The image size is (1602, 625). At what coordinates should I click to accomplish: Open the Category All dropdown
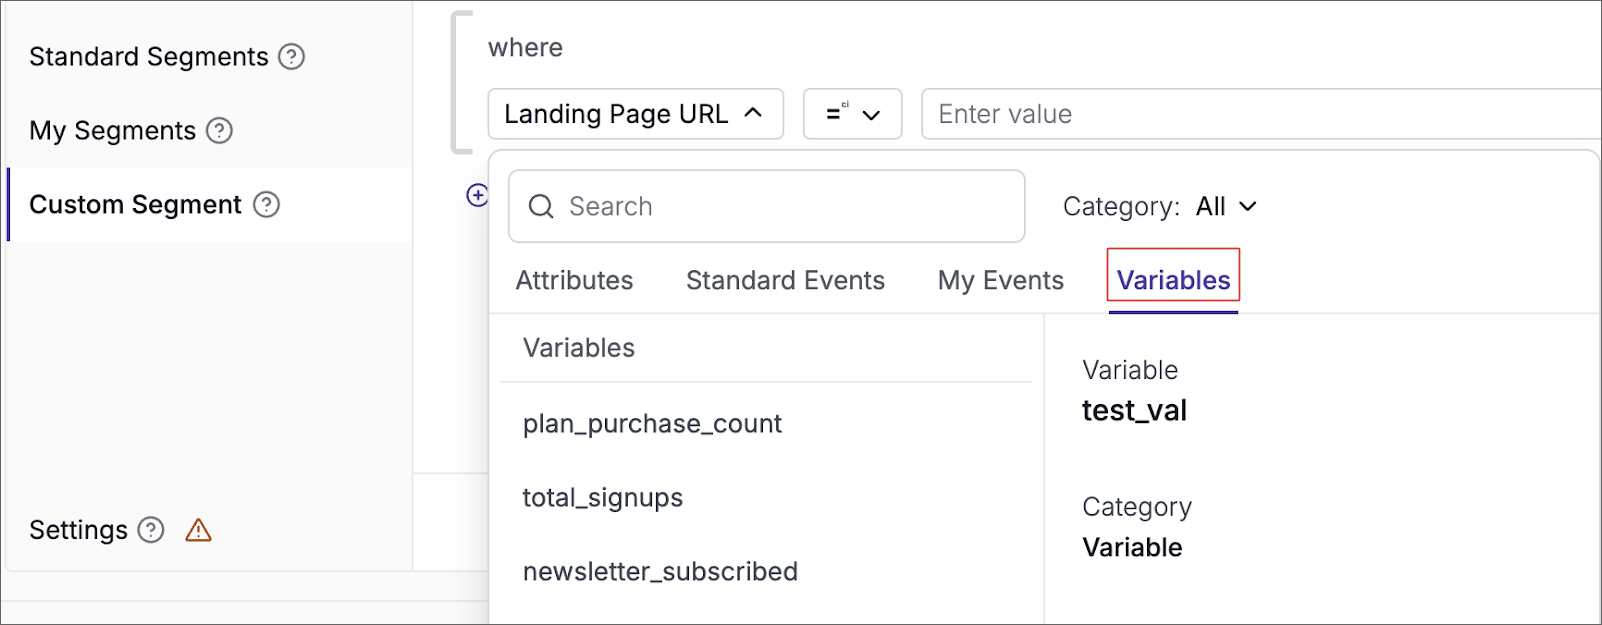pos(1226,207)
